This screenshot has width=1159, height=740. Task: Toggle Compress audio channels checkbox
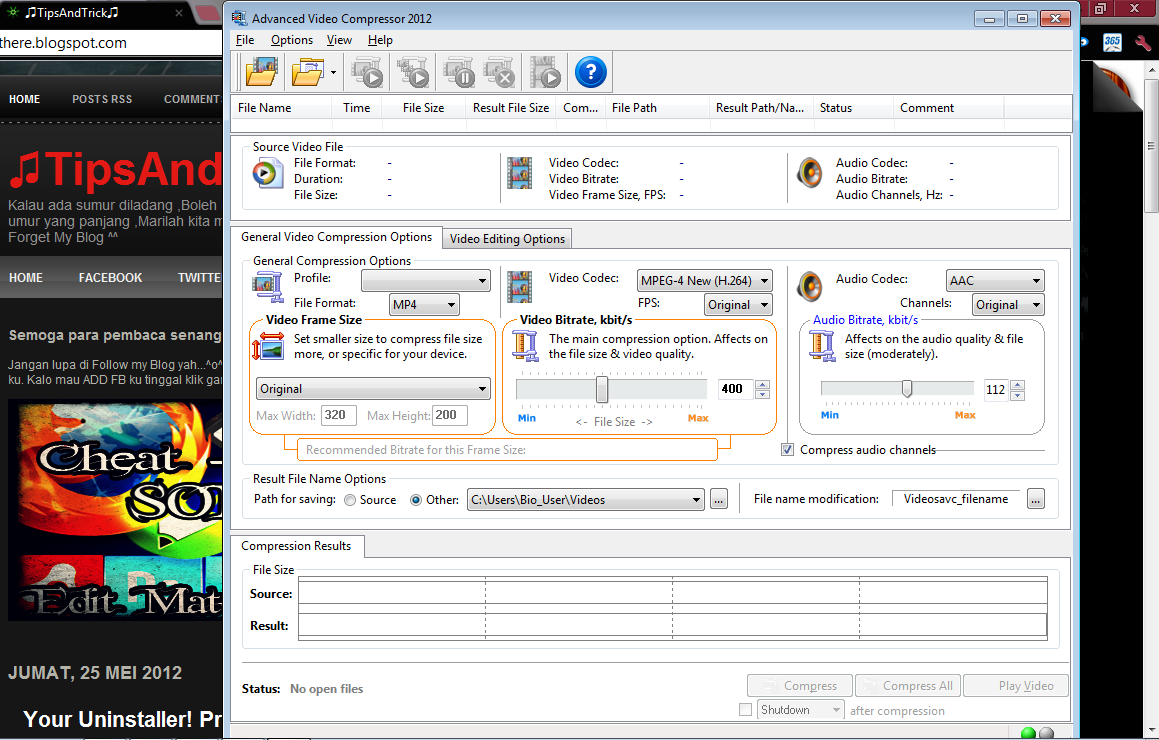click(x=788, y=449)
